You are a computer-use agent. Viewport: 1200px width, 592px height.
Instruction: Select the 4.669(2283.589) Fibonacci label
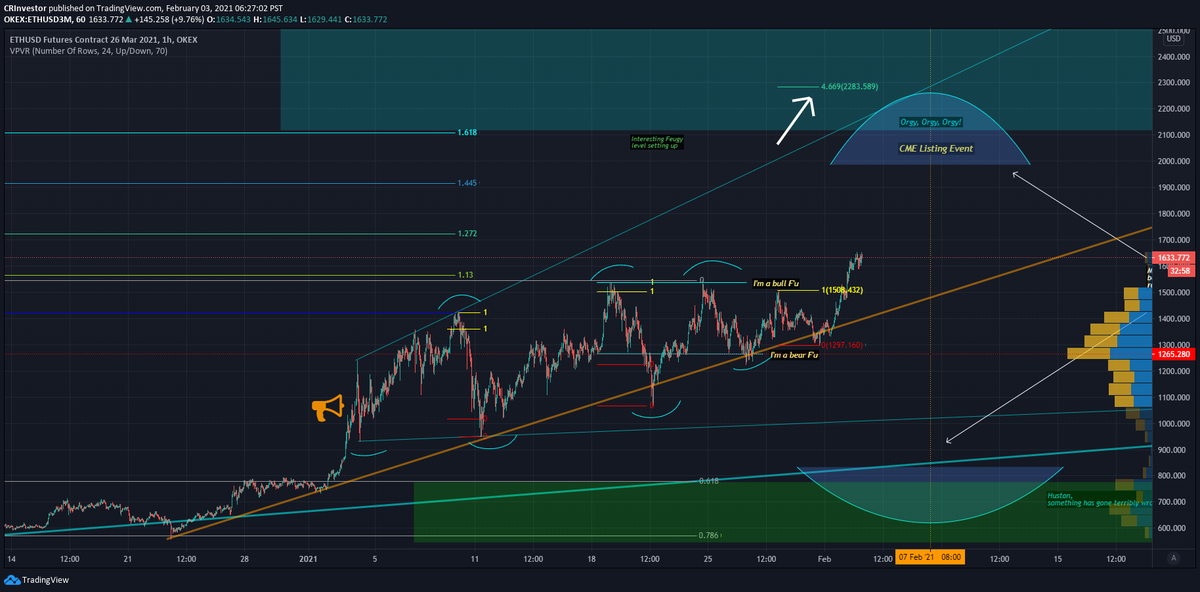point(849,86)
